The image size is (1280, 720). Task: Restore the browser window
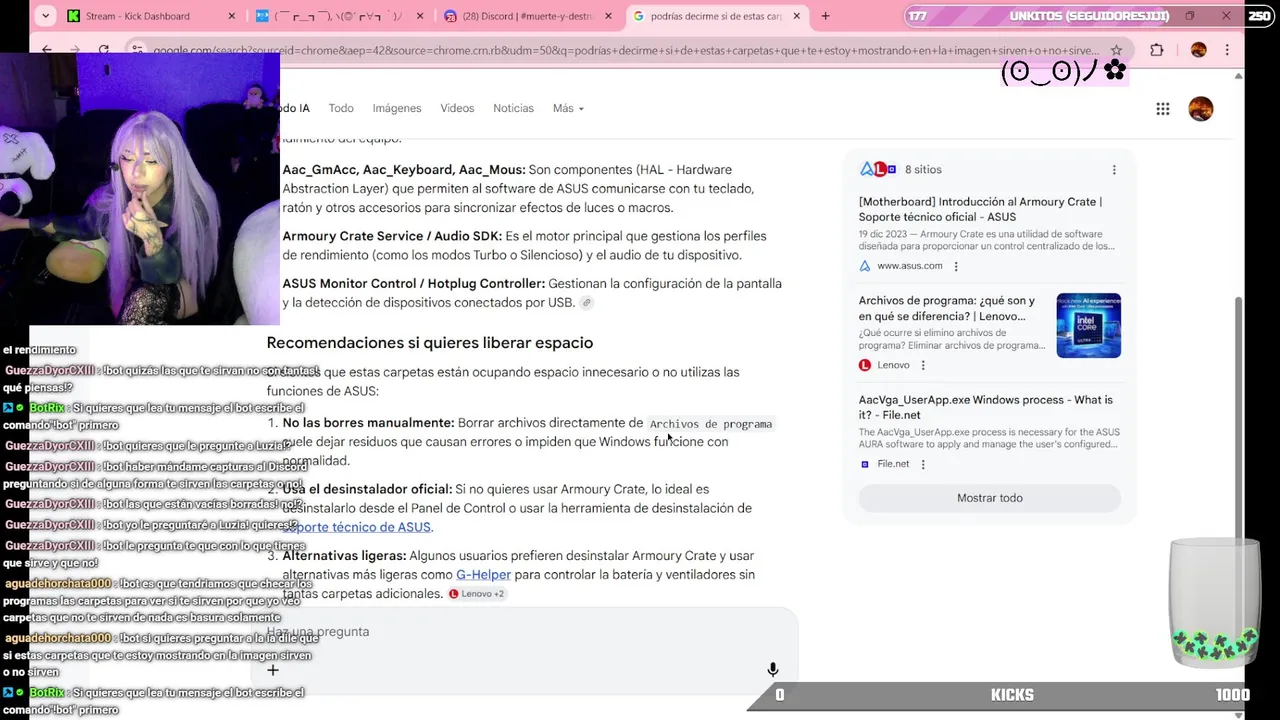click(x=1190, y=16)
